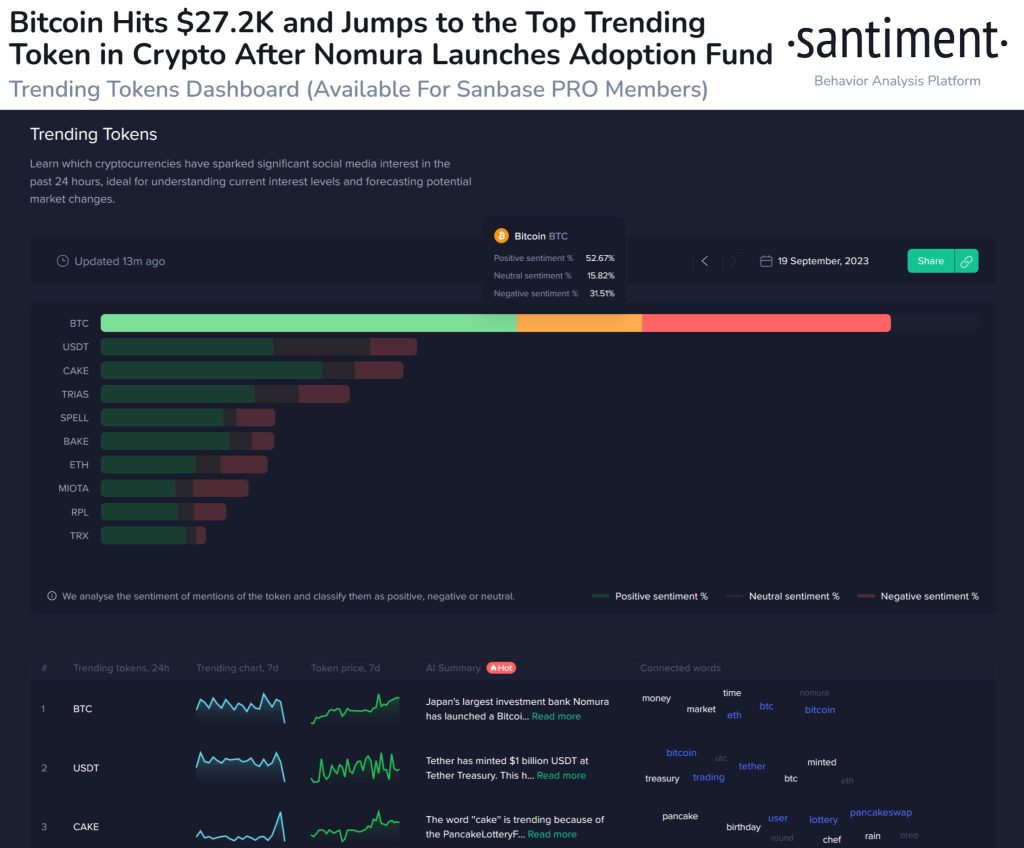1024x848 pixels.
Task: Click Read more on the CAKE summary
Action: click(552, 834)
